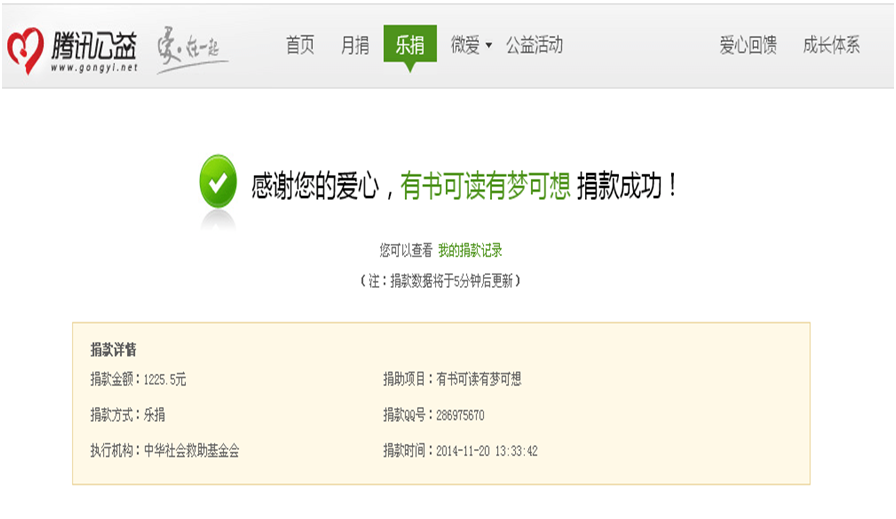Expand the dropdown arrow beside 微爱

pyautogui.click(x=489, y=47)
